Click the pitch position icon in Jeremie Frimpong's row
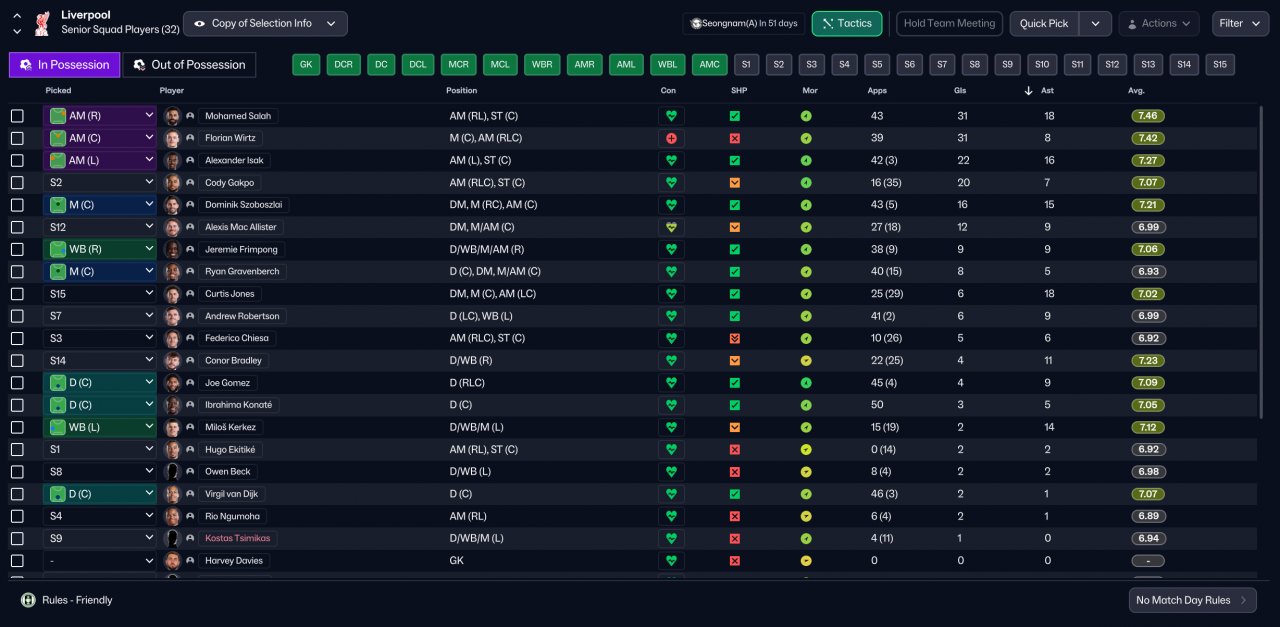Viewport: 1280px width, 627px height. pyautogui.click(x=58, y=249)
